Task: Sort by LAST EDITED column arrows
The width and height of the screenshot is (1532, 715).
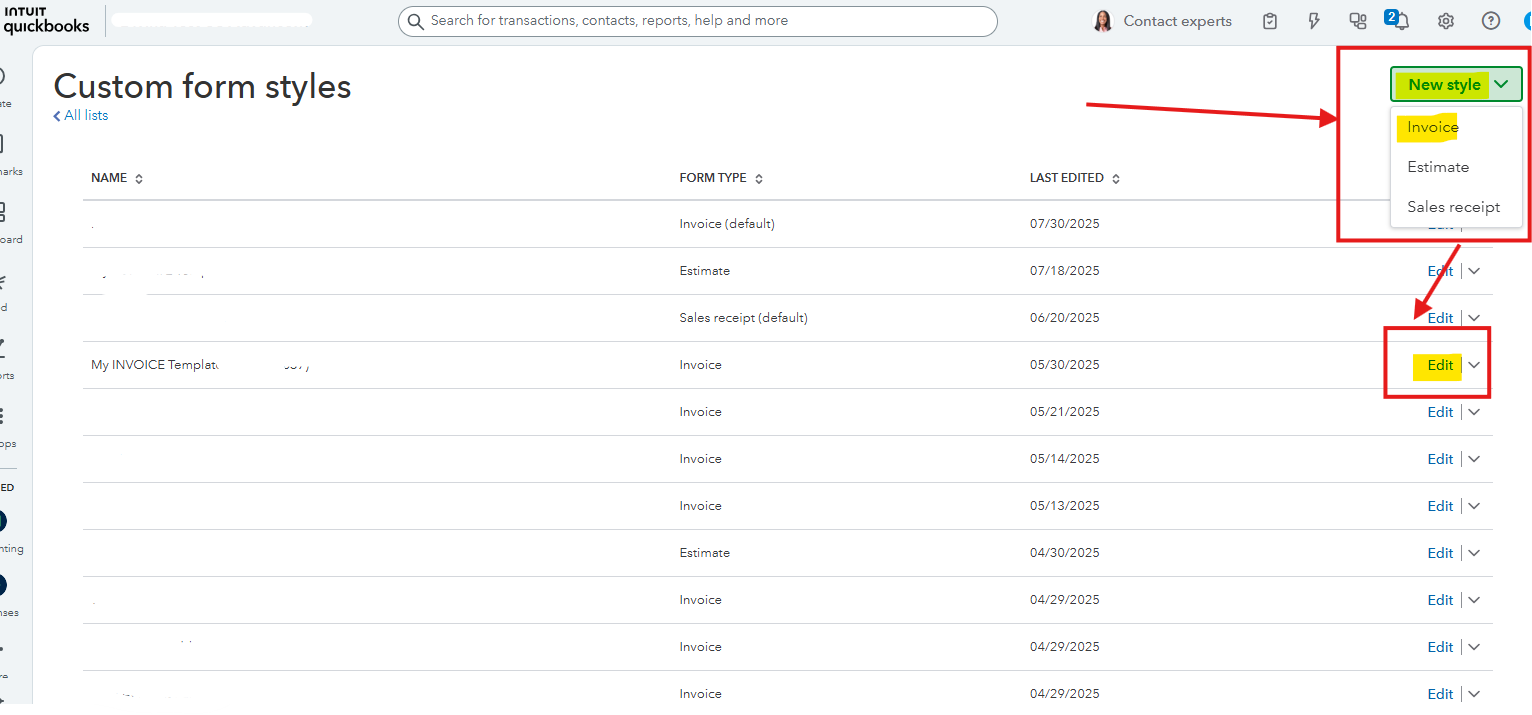Action: (x=1116, y=179)
